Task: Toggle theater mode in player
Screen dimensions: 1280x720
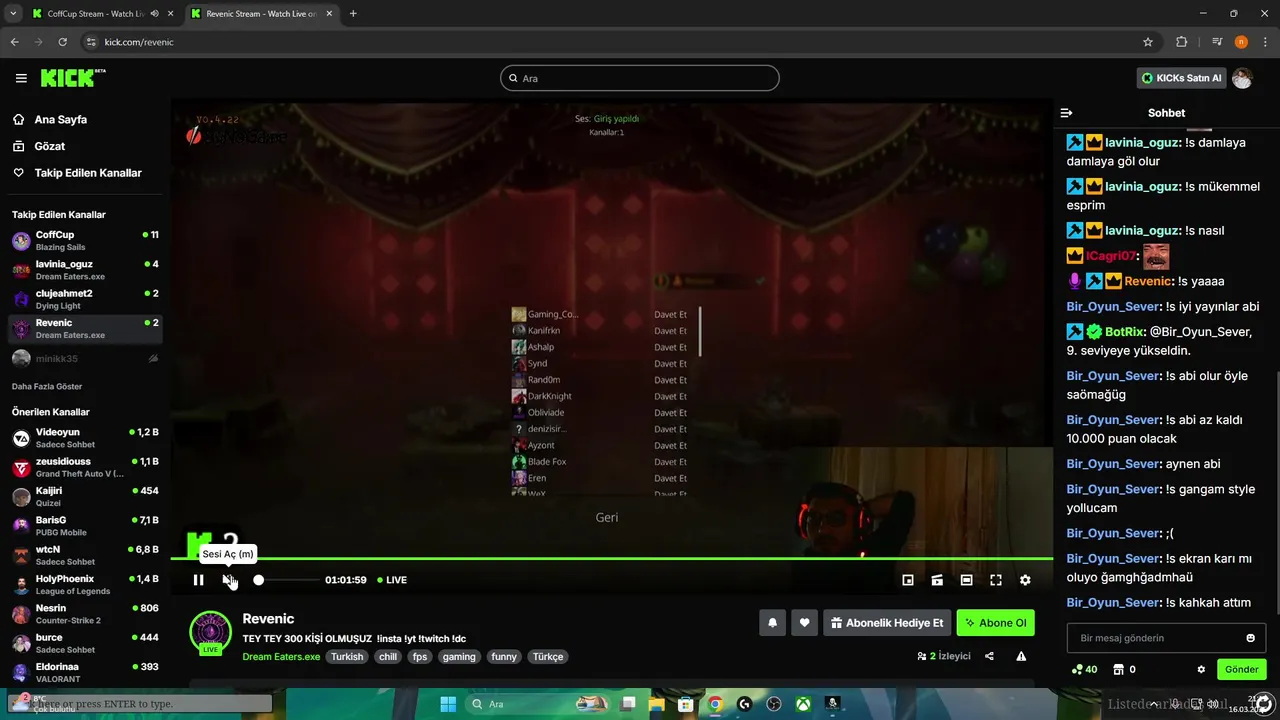Action: [966, 580]
